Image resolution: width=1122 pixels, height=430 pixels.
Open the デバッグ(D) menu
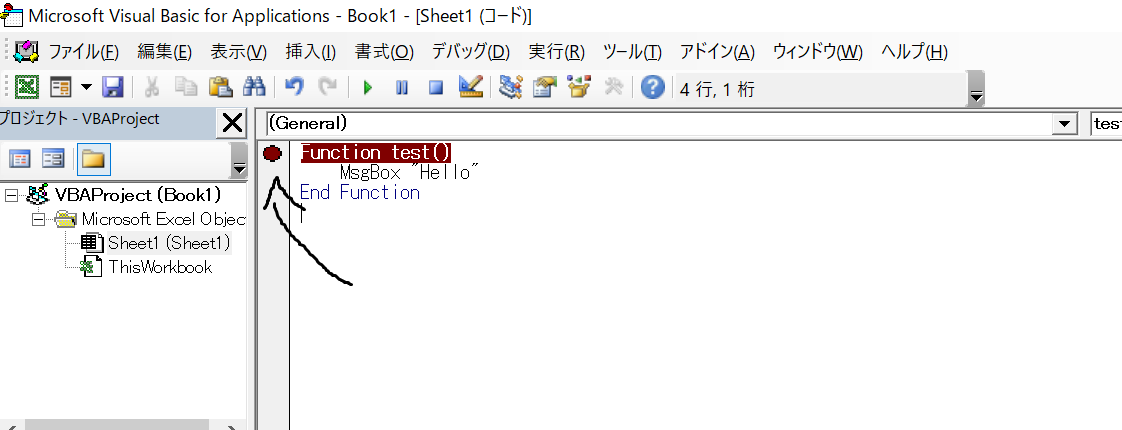[471, 52]
